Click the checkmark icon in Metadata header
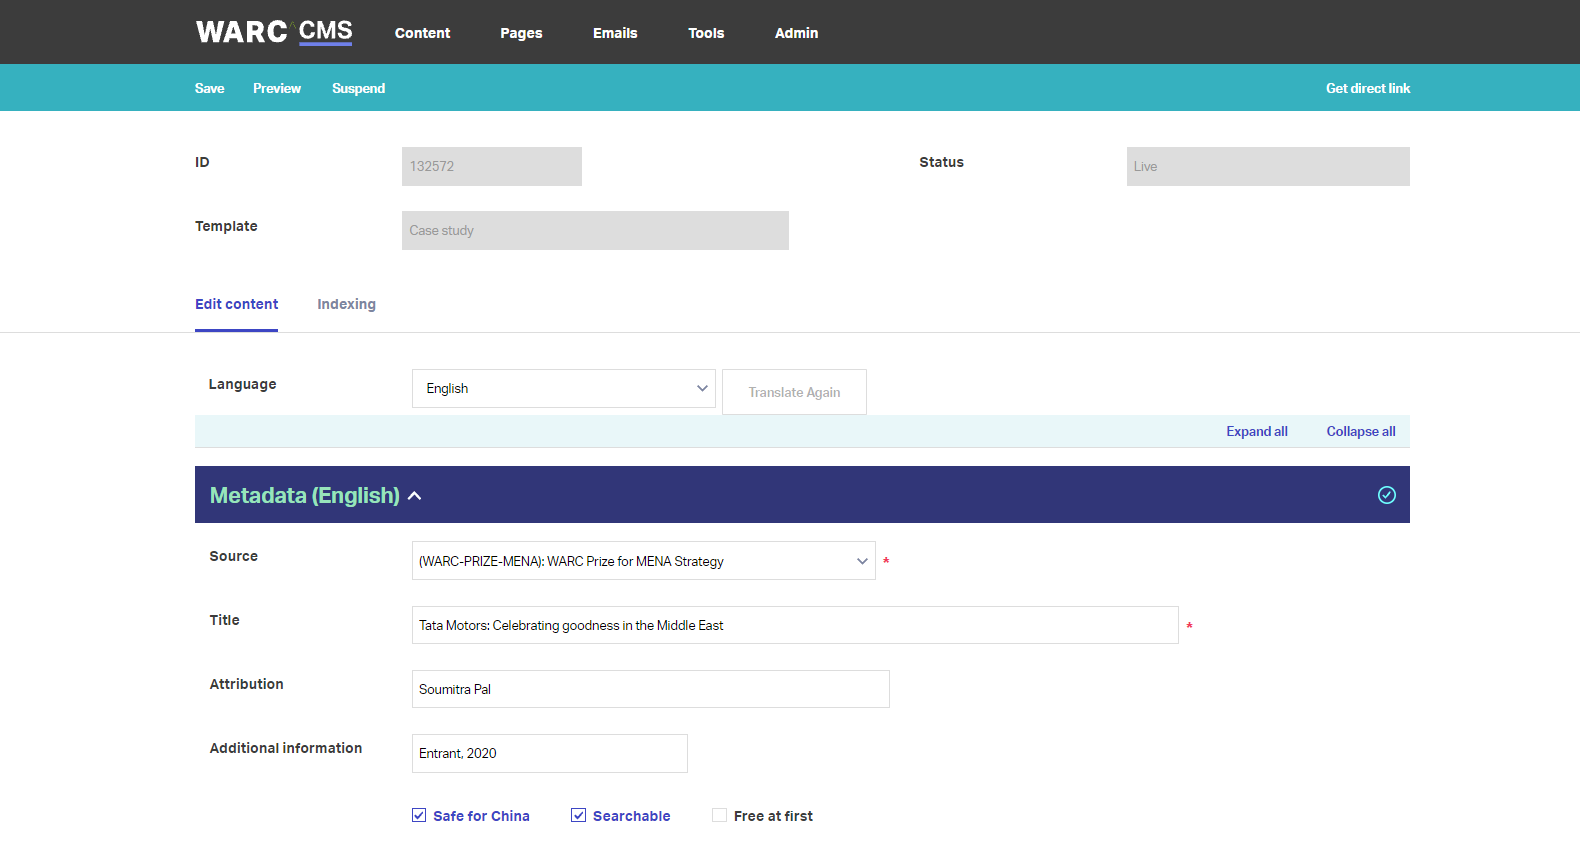 1387,495
